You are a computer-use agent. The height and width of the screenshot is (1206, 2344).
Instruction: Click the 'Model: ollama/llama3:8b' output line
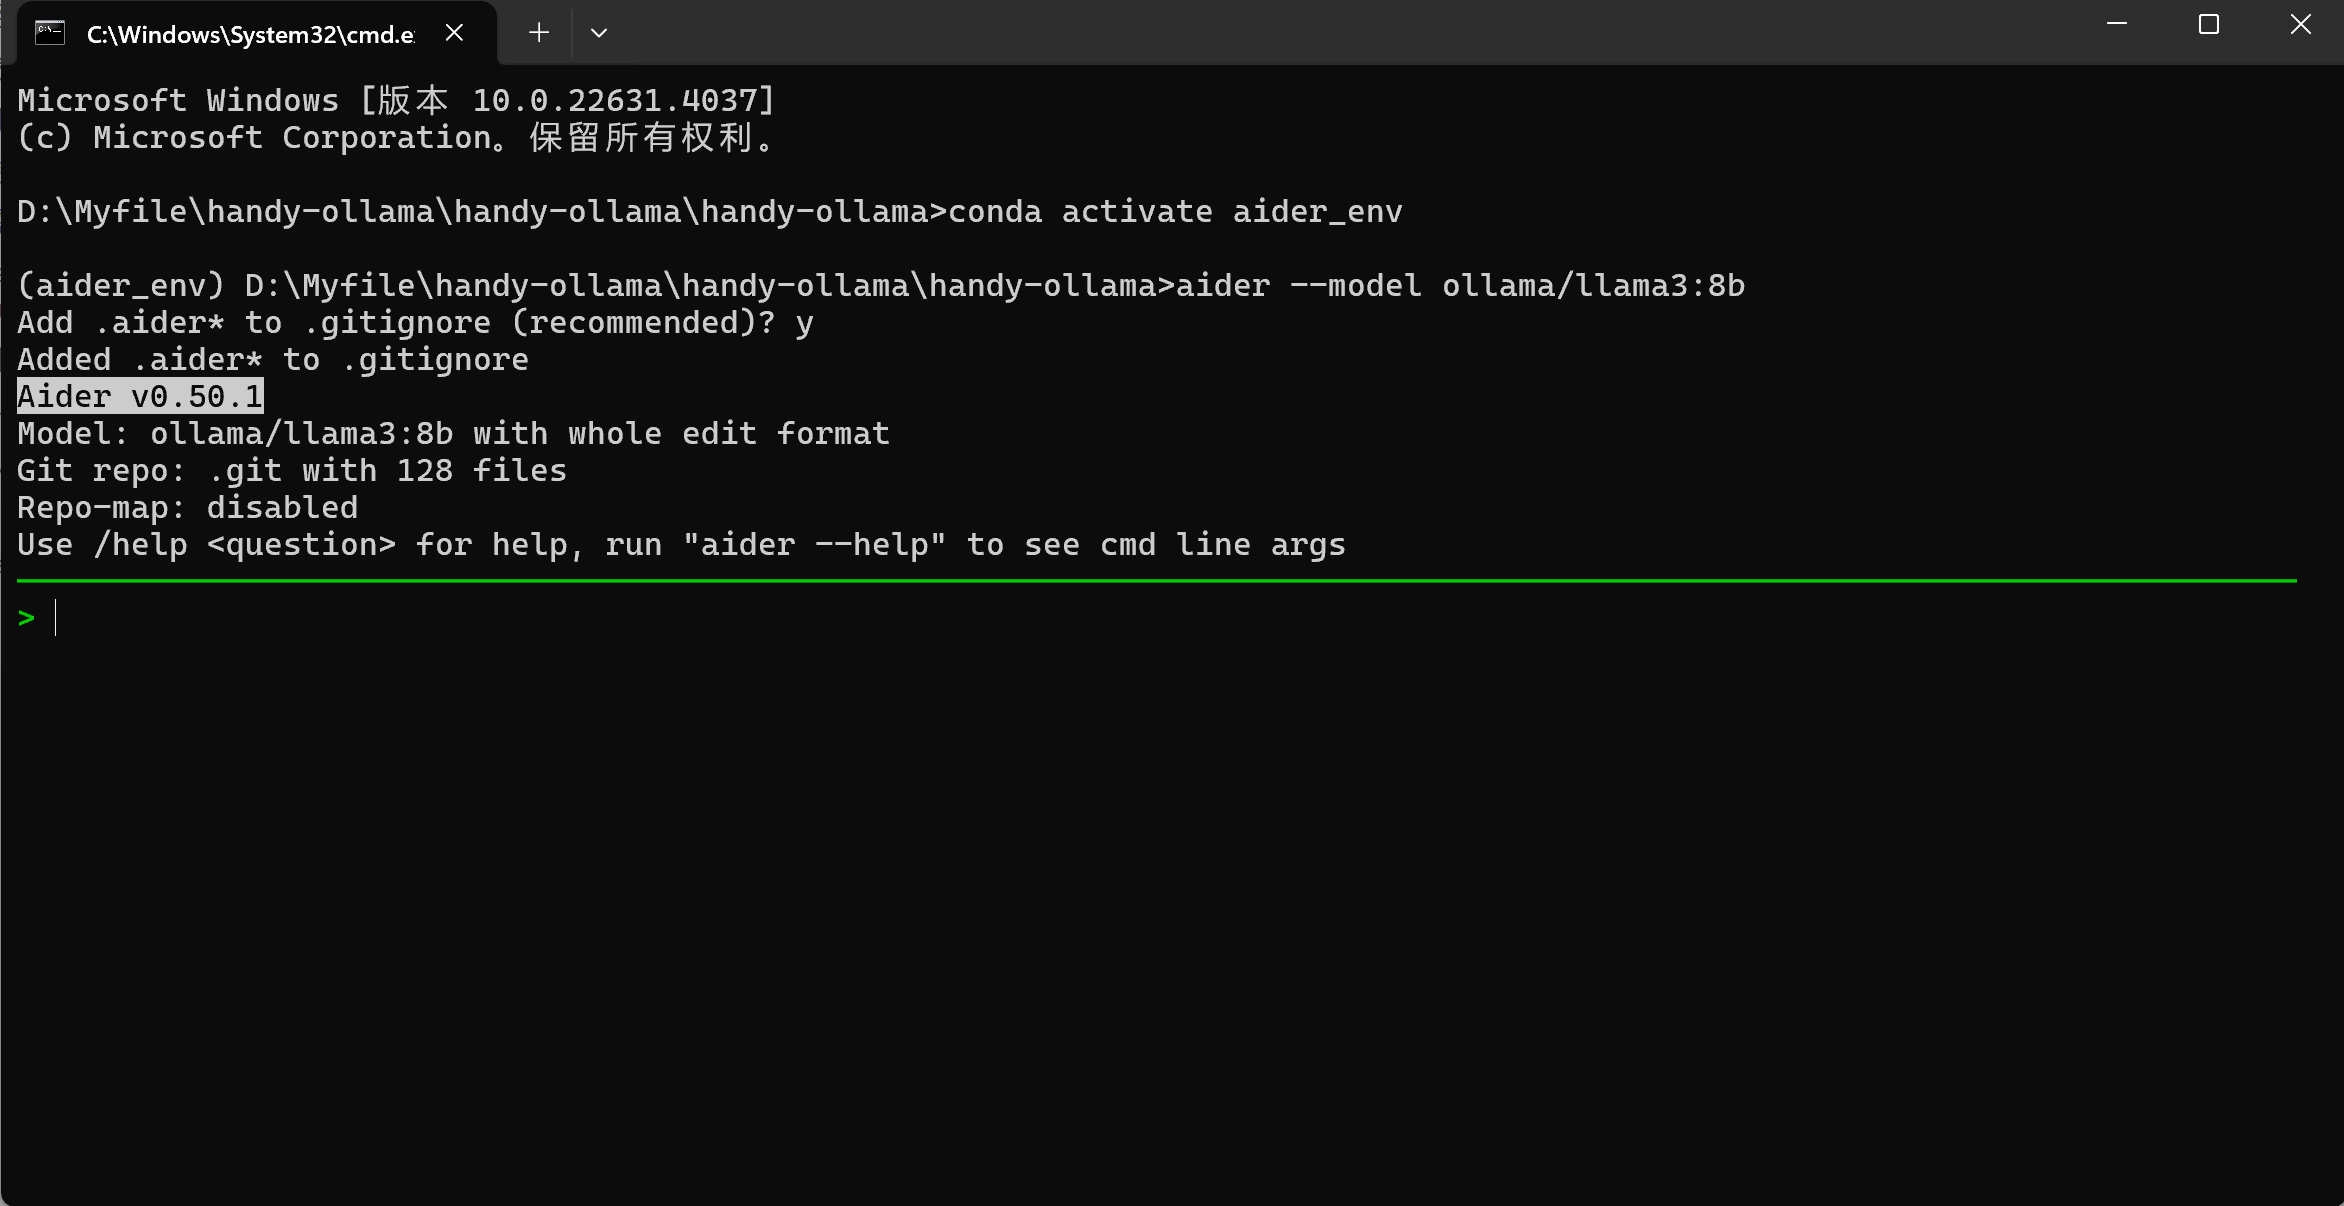click(453, 433)
